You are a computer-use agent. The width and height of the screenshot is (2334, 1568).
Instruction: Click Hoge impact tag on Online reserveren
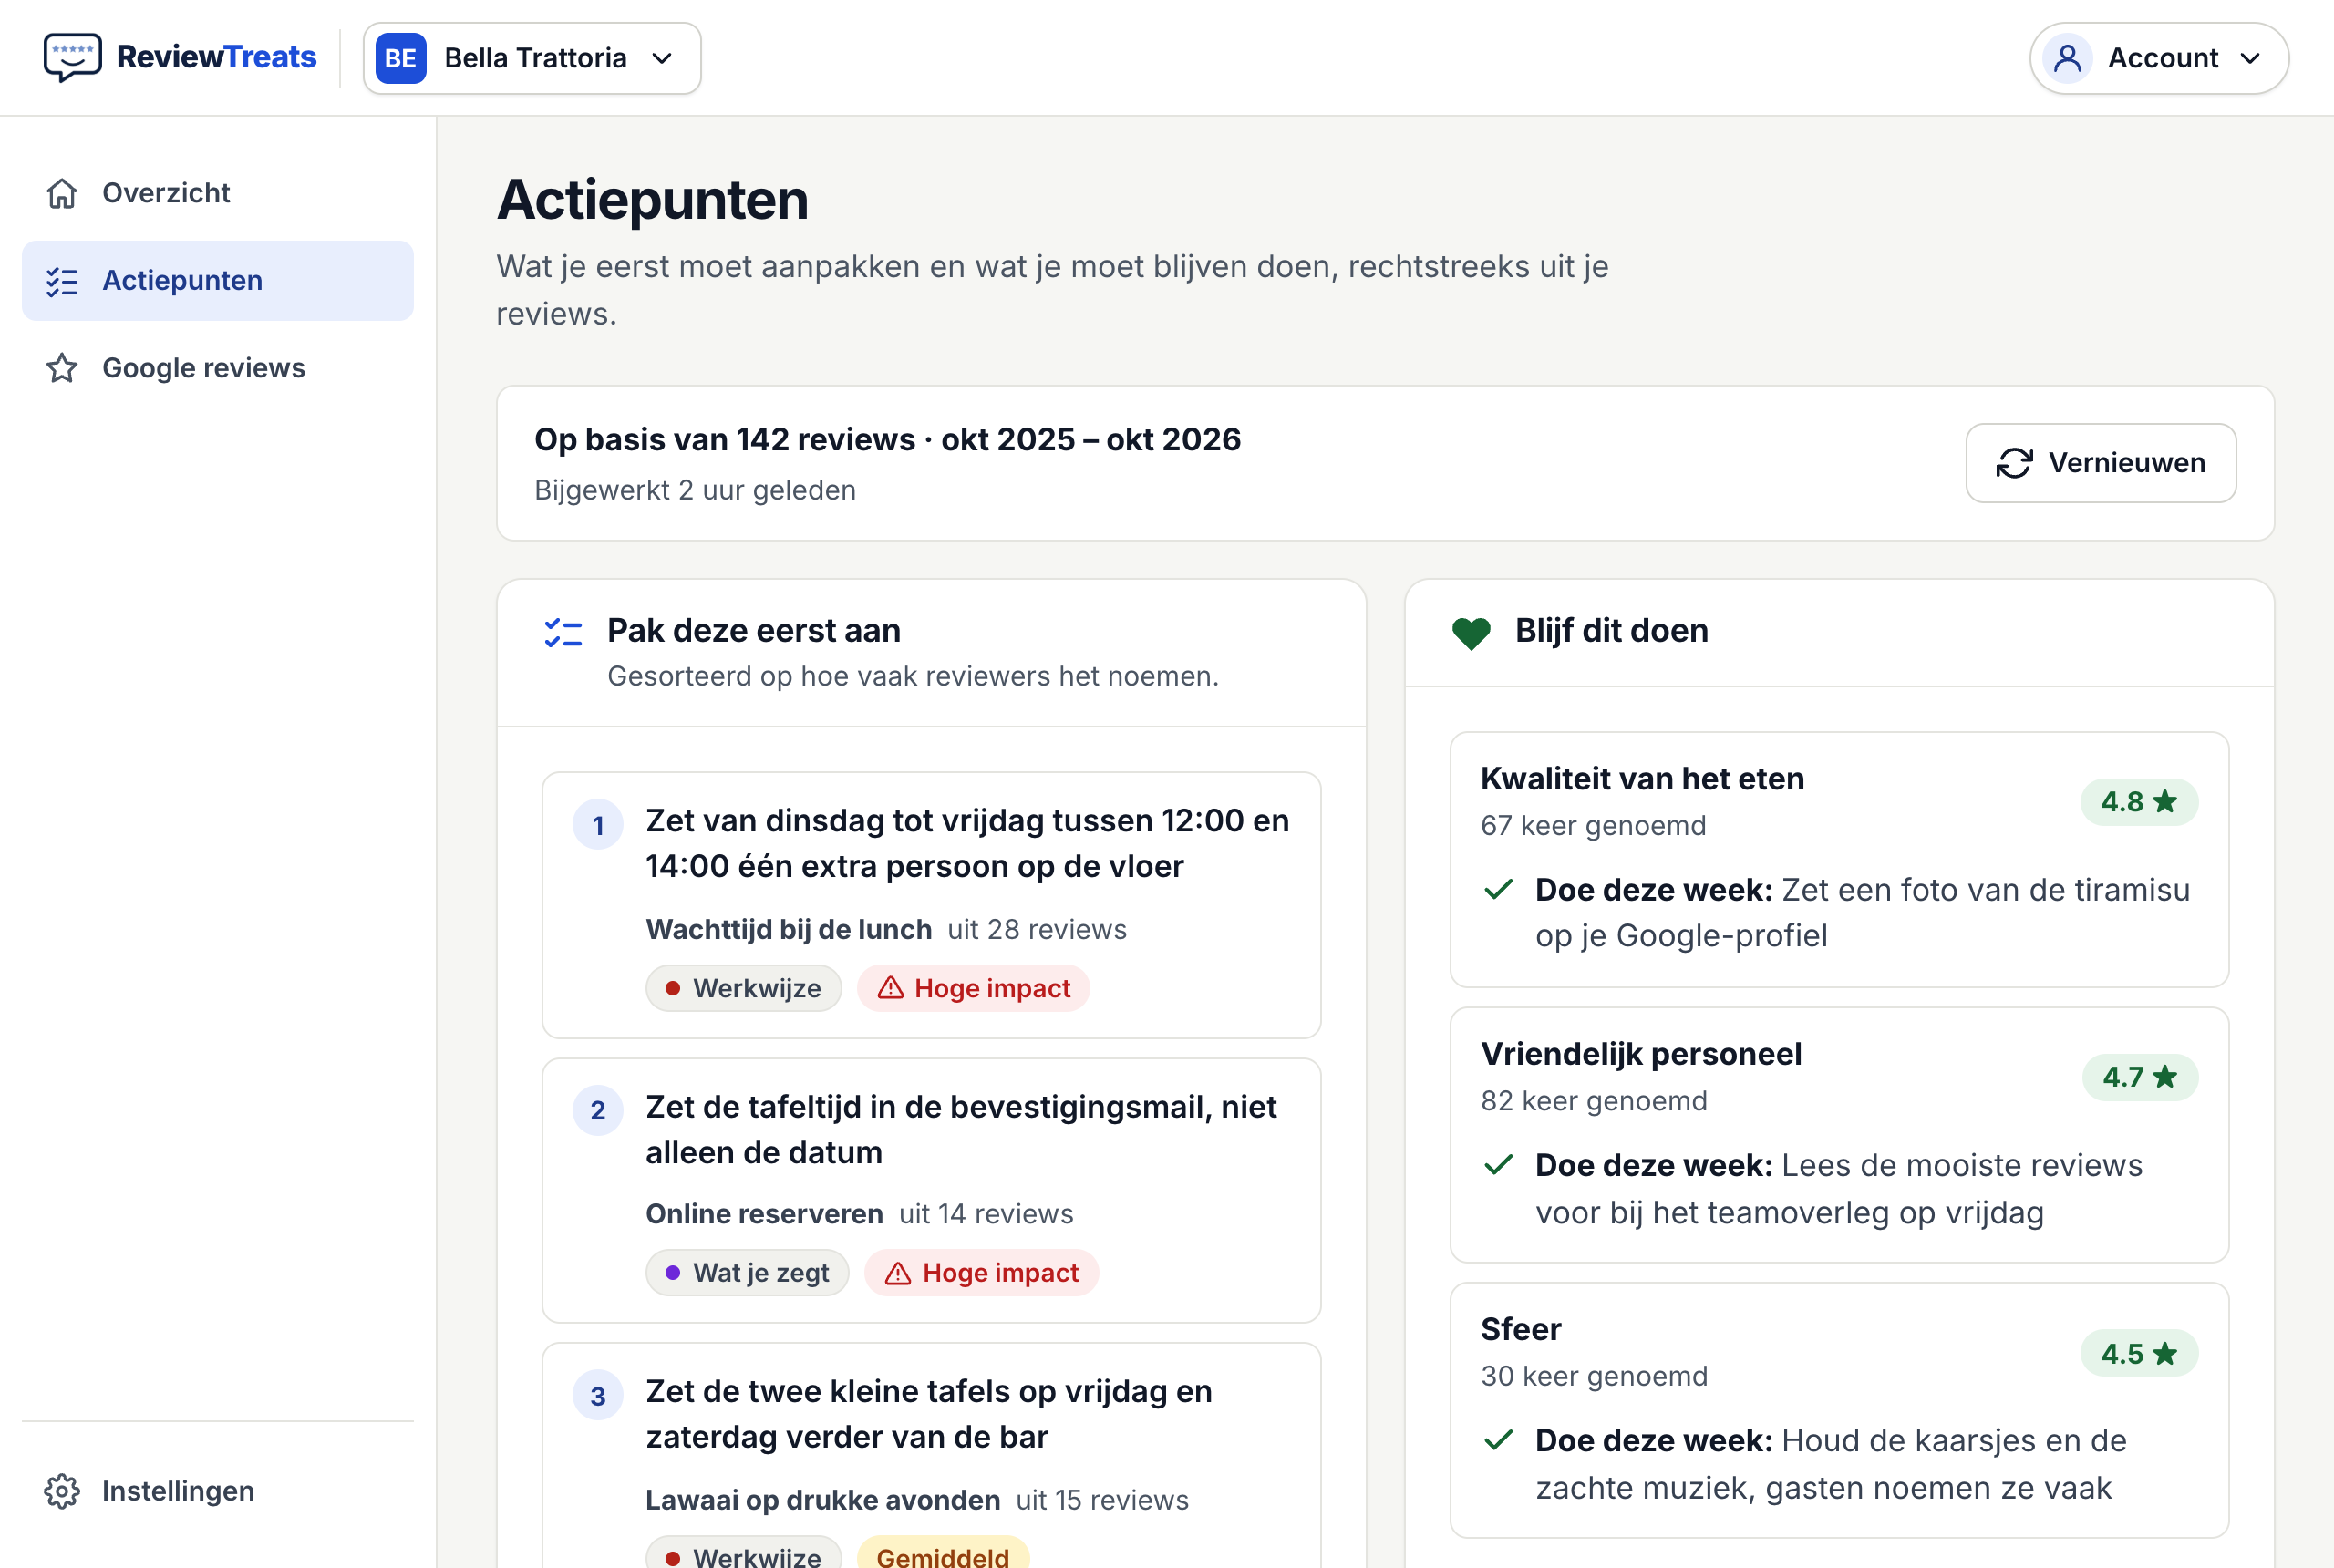point(981,1273)
